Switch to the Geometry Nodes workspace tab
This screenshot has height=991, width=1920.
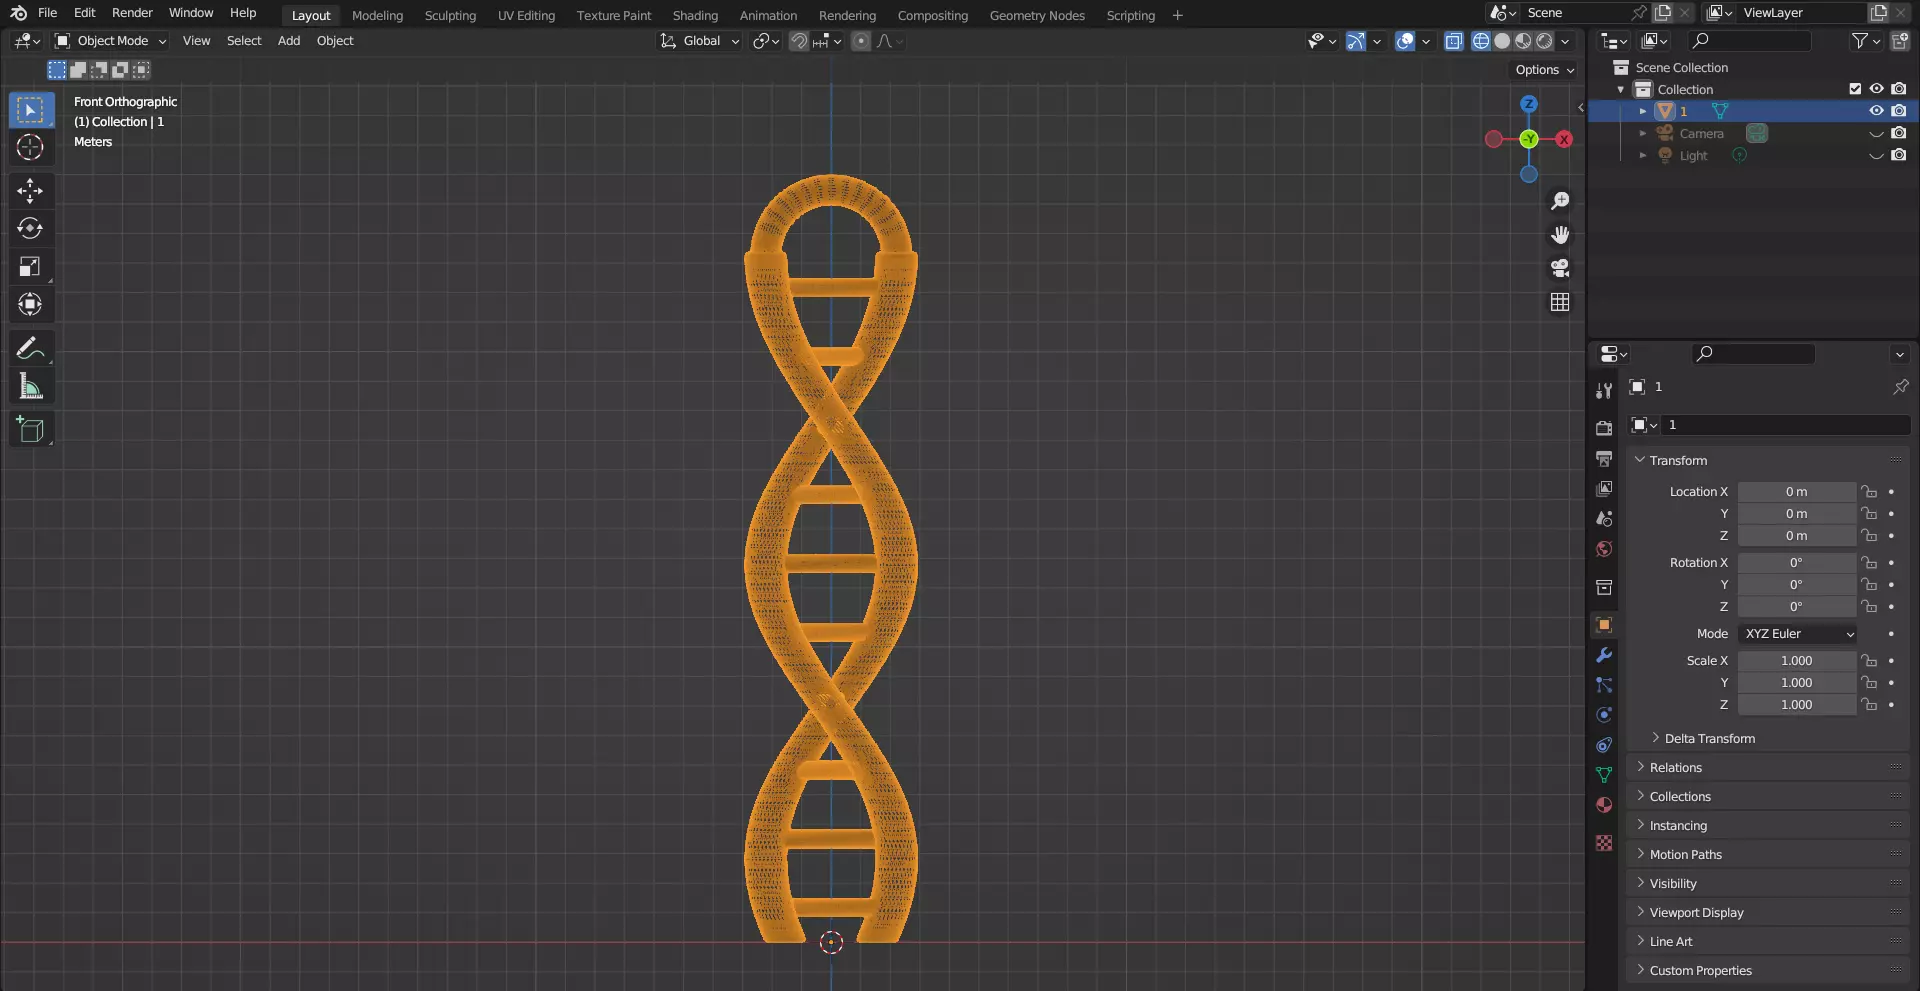(x=1037, y=16)
